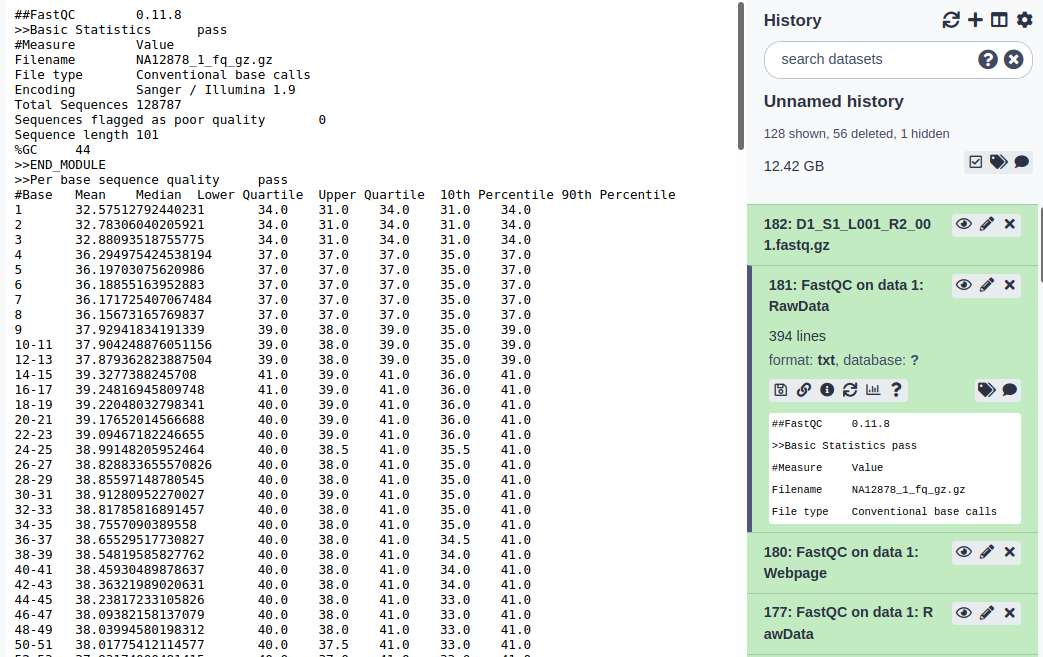Click mean value 38.01775412114577 for base 50-51

point(140,645)
